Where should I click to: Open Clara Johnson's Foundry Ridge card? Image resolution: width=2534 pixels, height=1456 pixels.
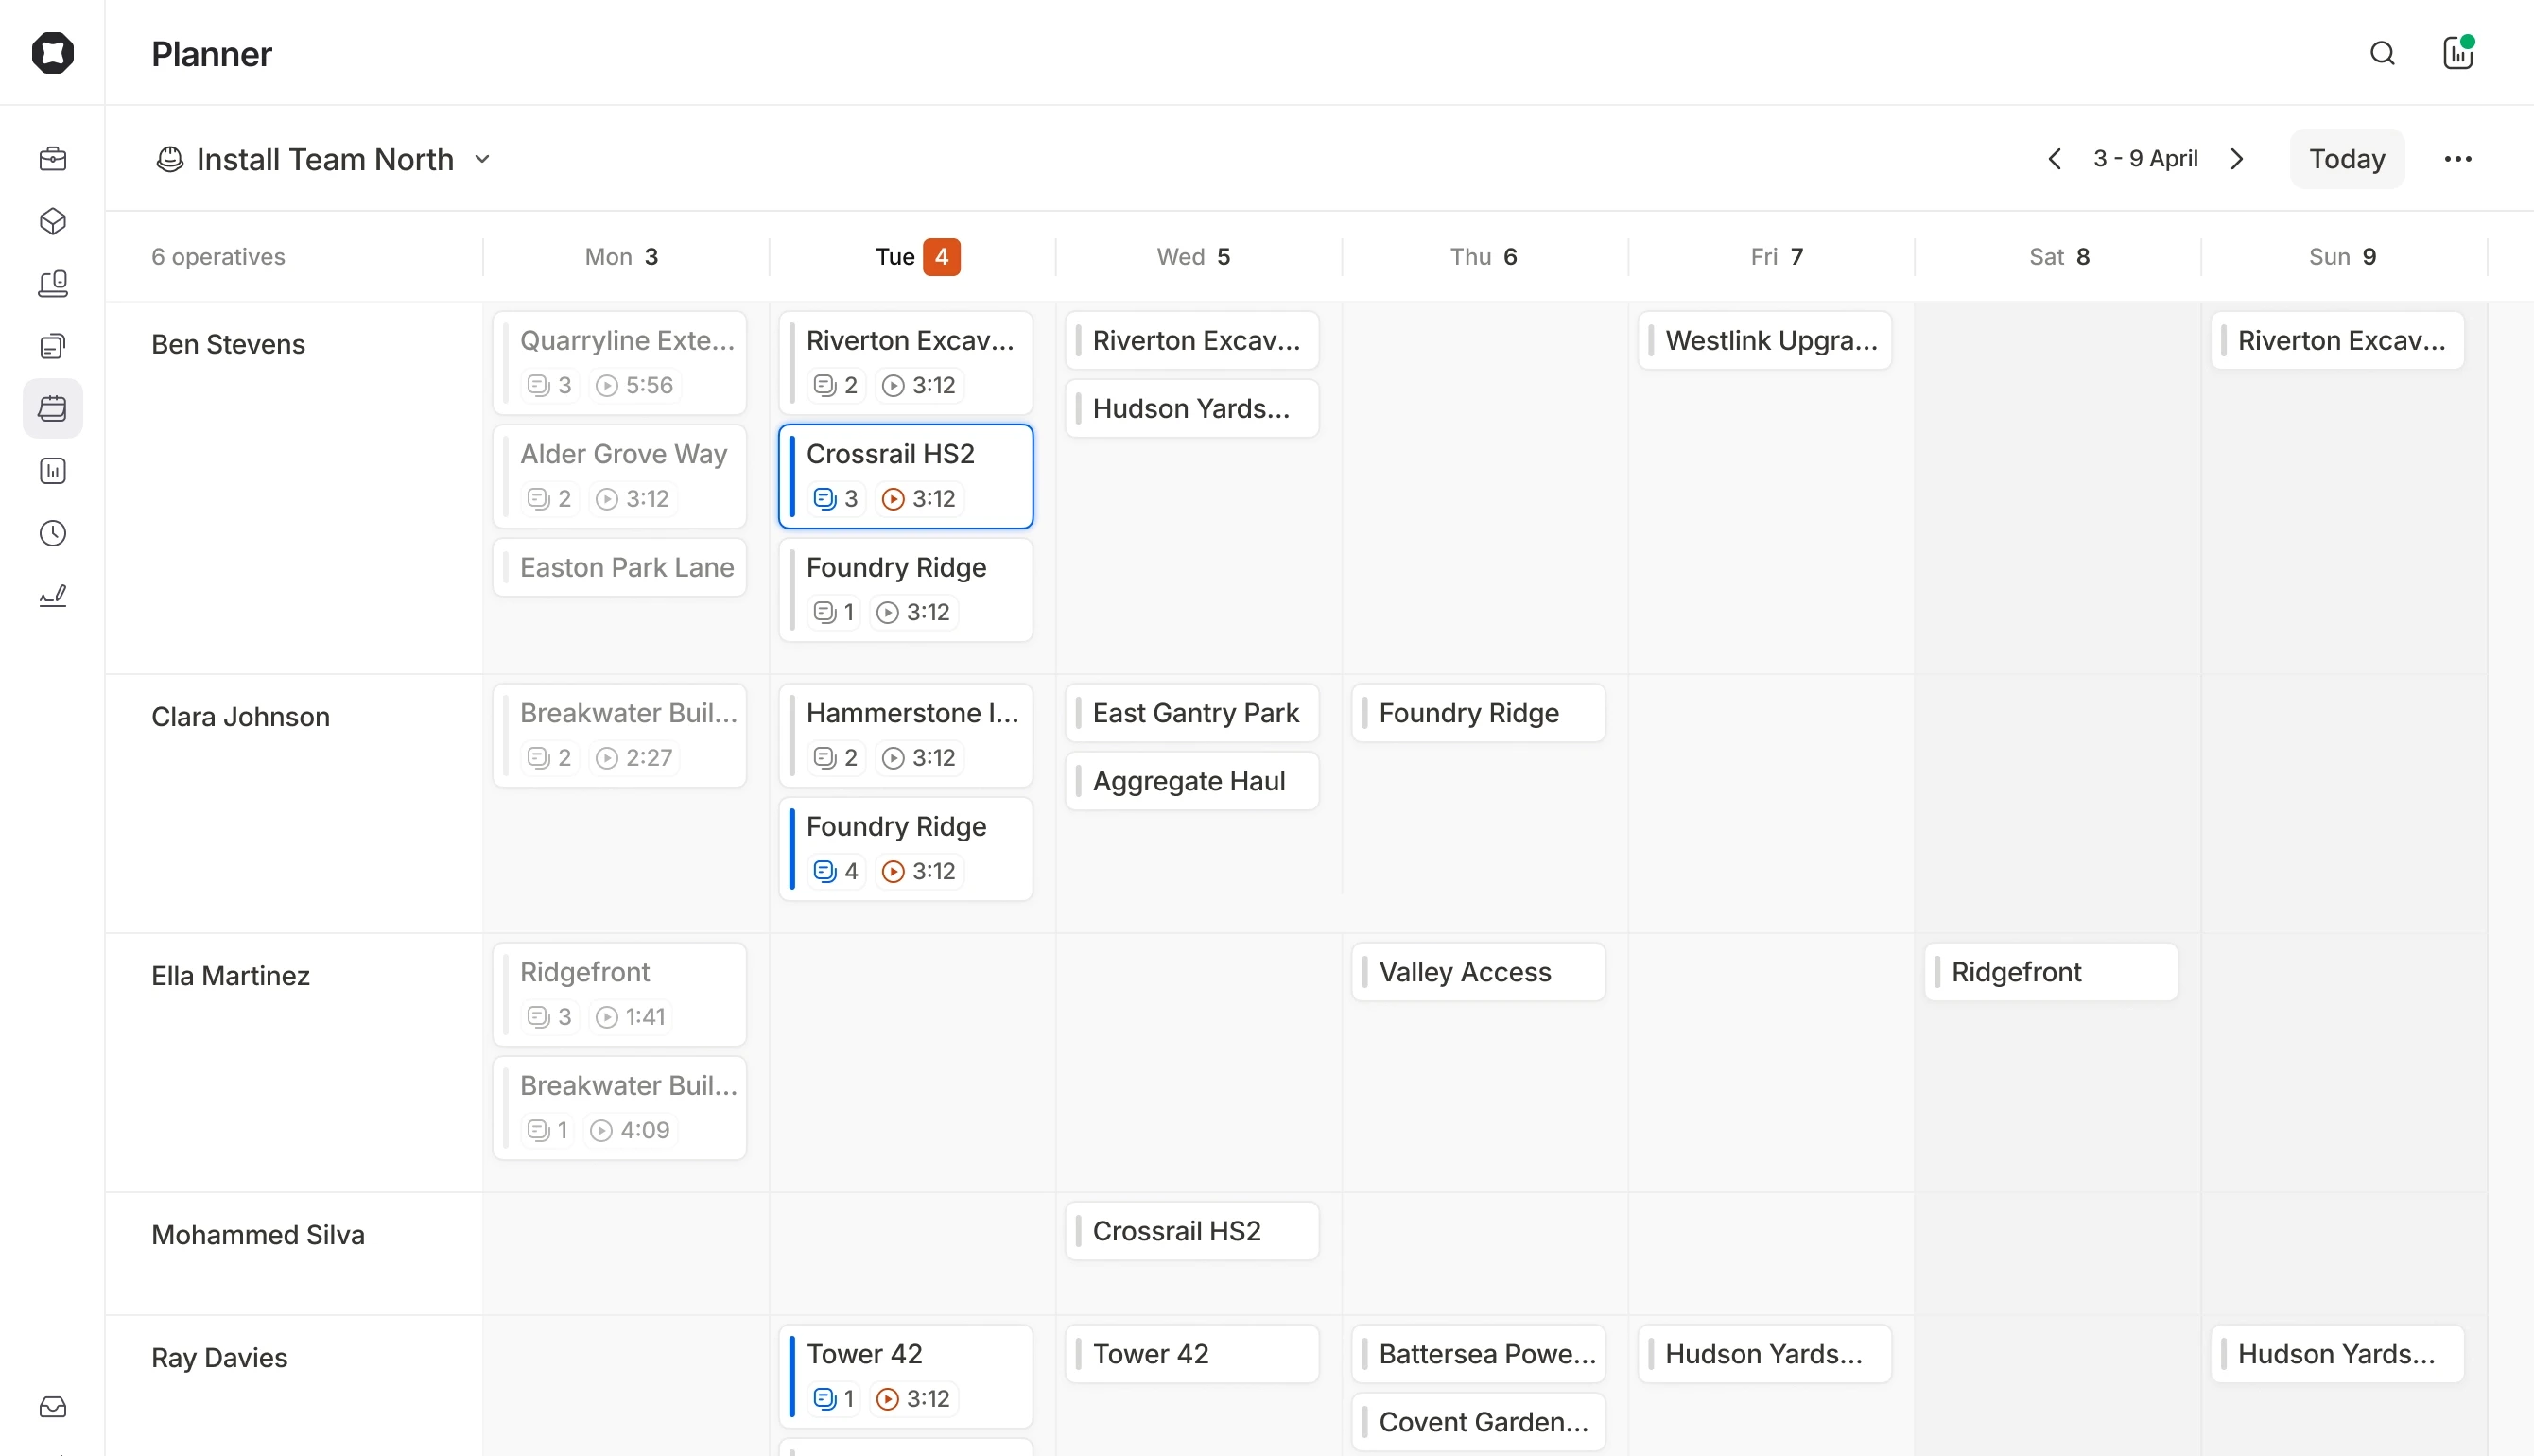point(905,848)
